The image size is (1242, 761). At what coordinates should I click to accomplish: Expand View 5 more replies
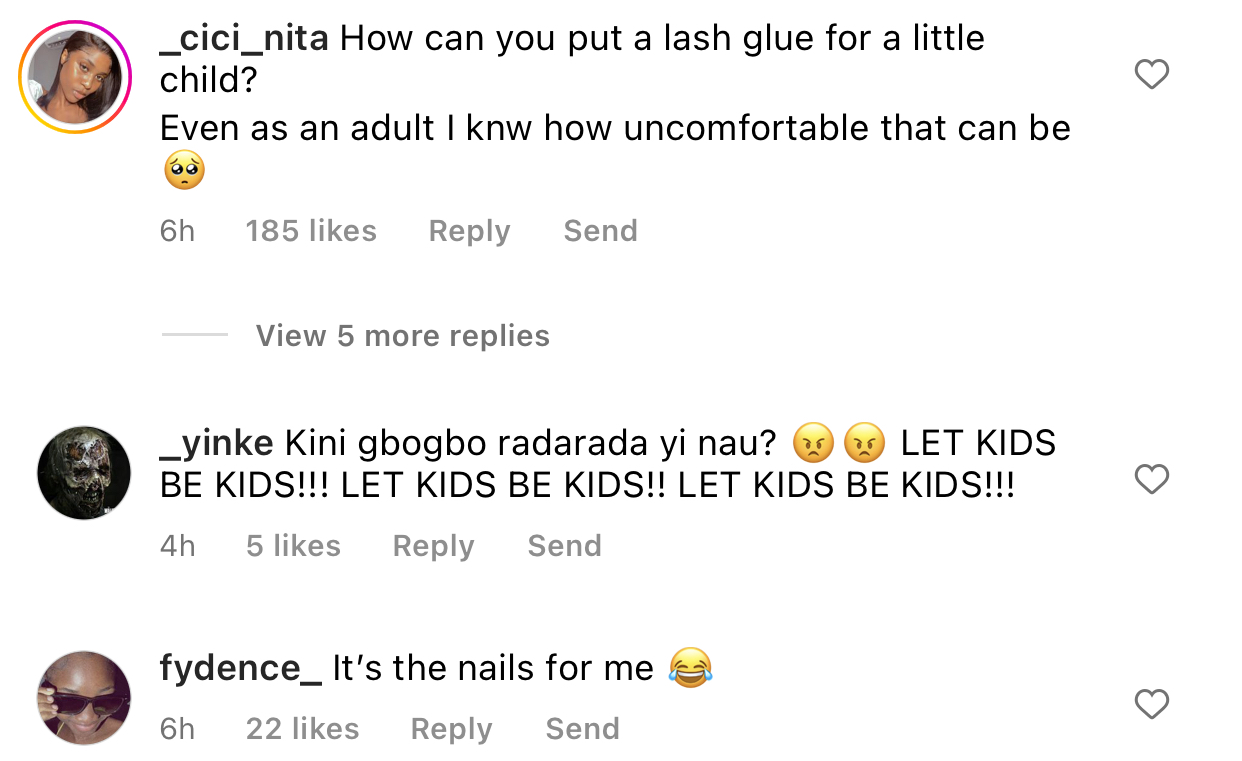click(x=402, y=336)
